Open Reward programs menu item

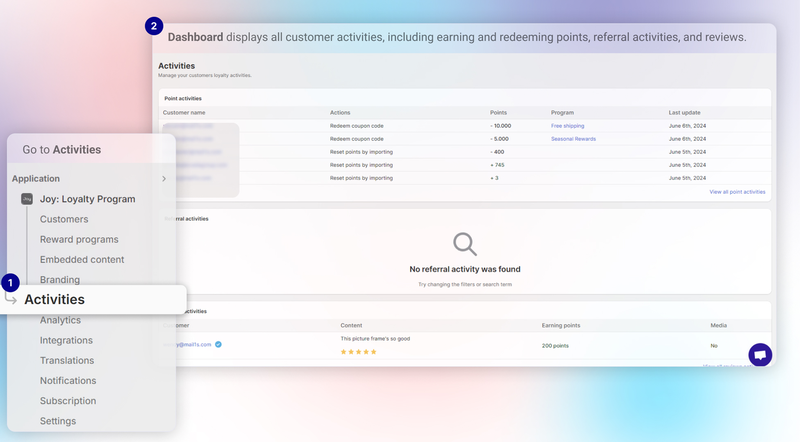pyautogui.click(x=79, y=239)
